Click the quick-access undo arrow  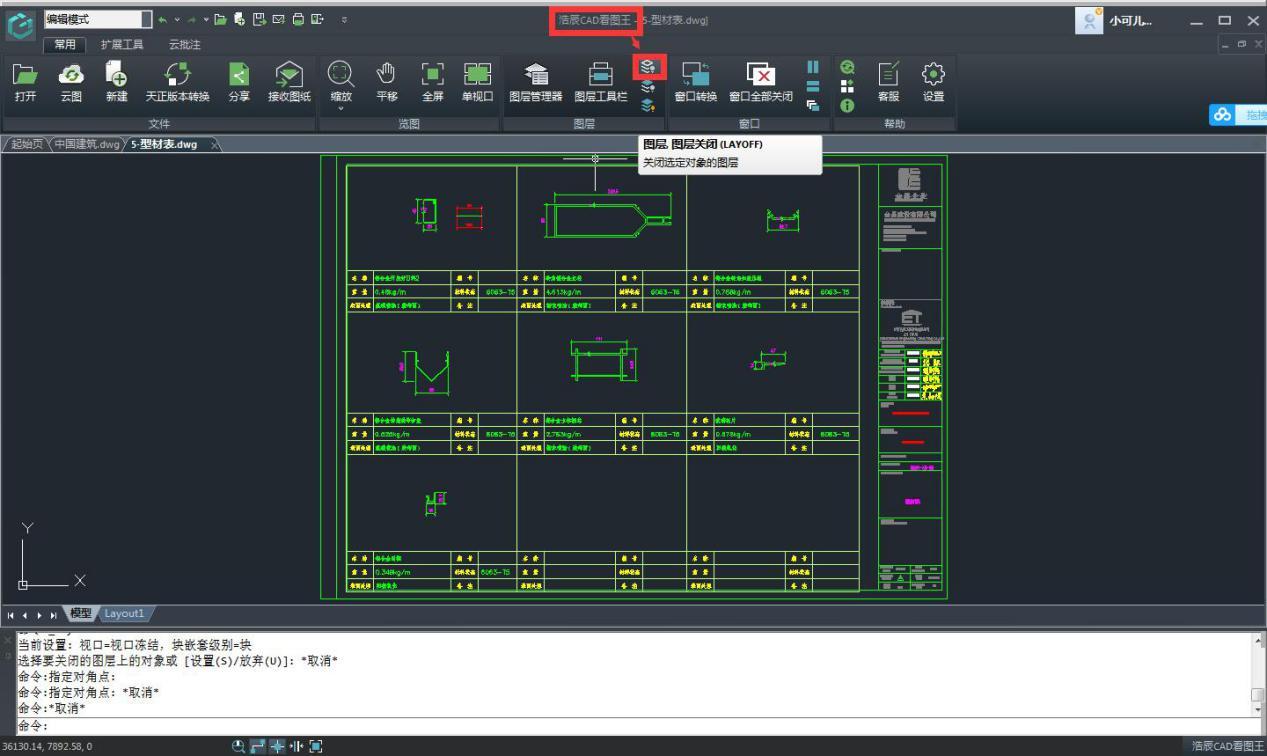pos(163,19)
